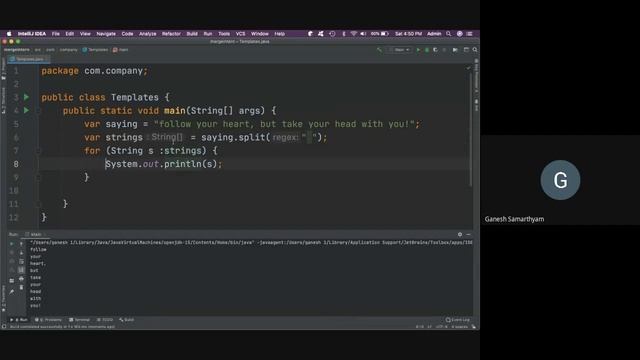Click fold end marker on line 9
640x360 pixels.
(x=39, y=178)
